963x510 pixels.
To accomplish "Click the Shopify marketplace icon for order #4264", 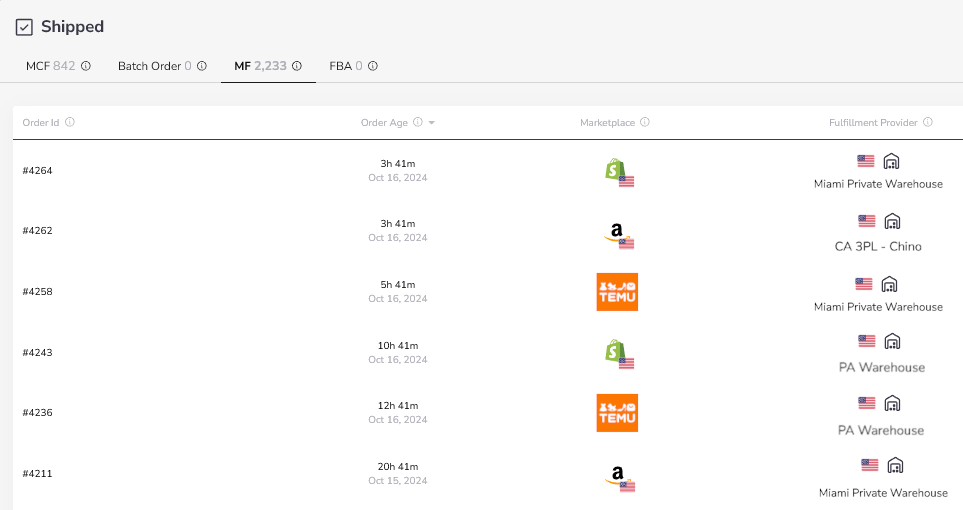I will [616, 171].
